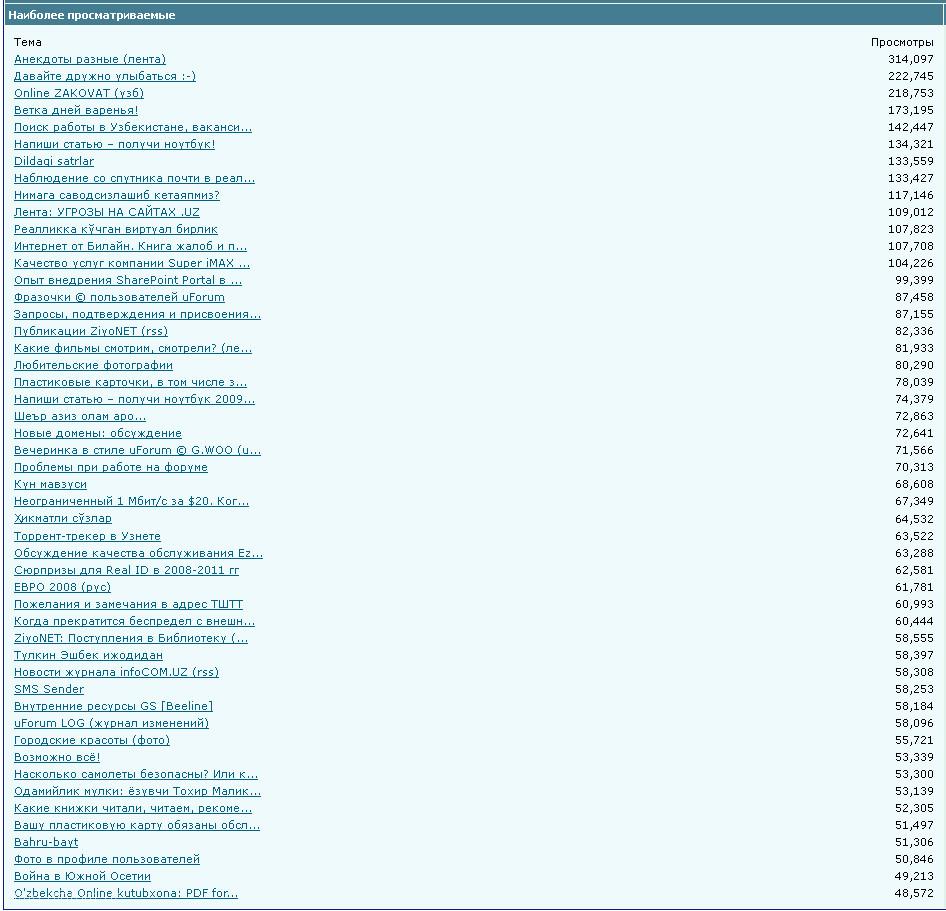This screenshot has height=911, width=946.
Task: Open 'Новые домены: обсуждение' topic
Action: [x=98, y=433]
